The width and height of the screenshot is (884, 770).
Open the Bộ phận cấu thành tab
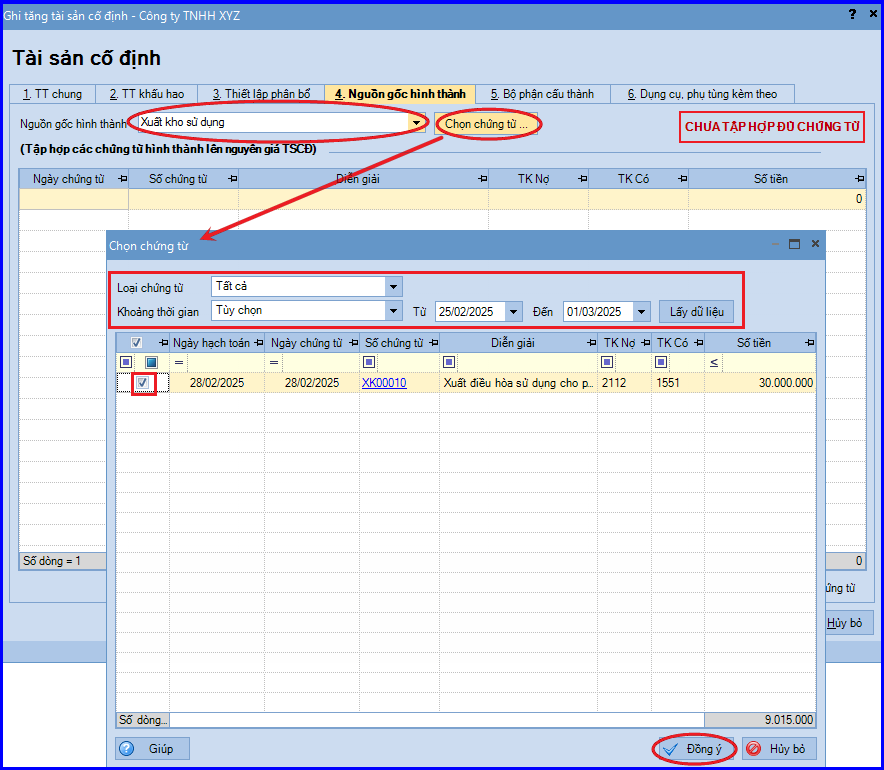[542, 94]
